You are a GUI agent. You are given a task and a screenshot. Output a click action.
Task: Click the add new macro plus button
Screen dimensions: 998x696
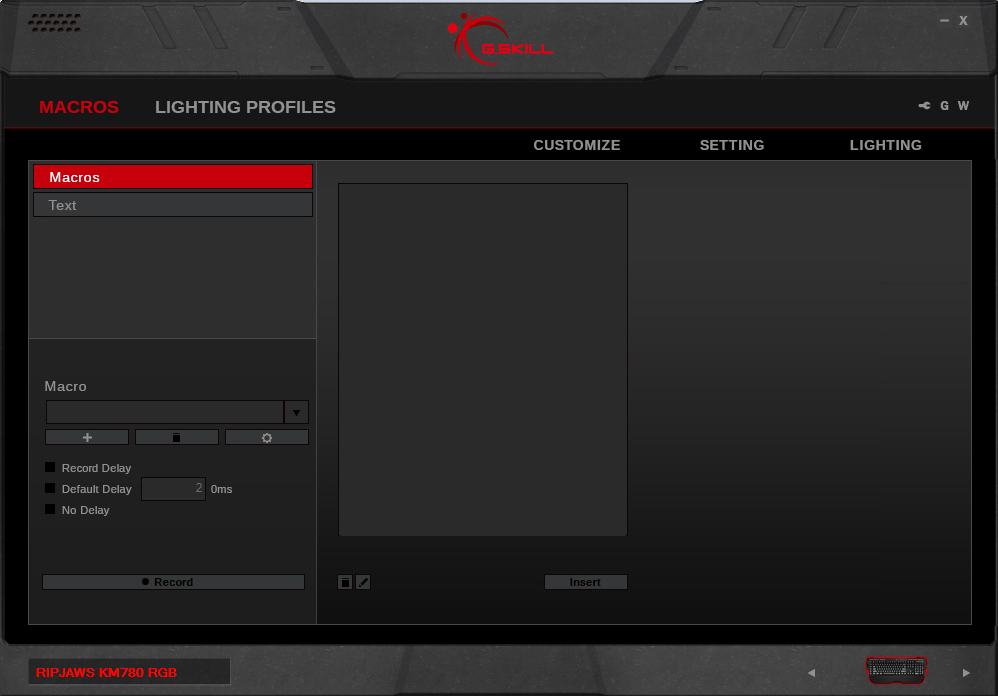coord(87,438)
